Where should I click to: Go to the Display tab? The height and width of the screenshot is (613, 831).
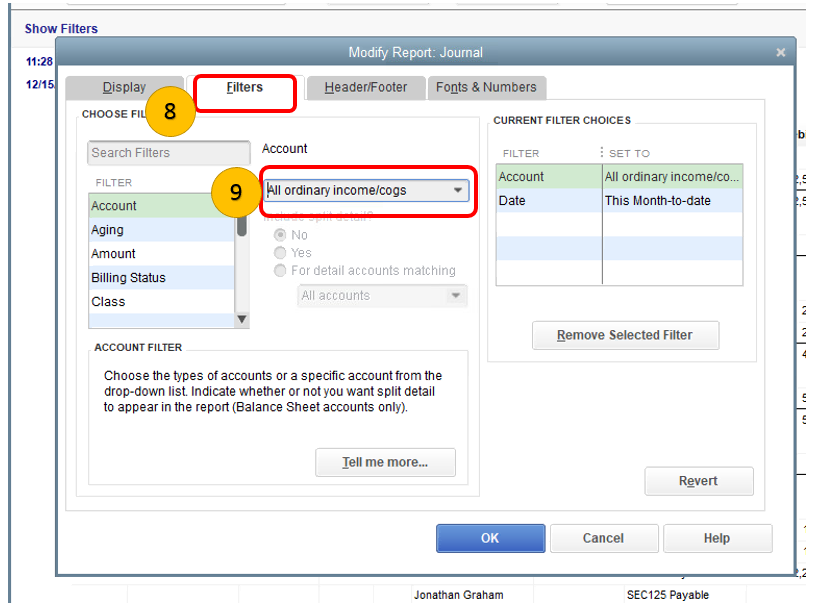[x=124, y=87]
